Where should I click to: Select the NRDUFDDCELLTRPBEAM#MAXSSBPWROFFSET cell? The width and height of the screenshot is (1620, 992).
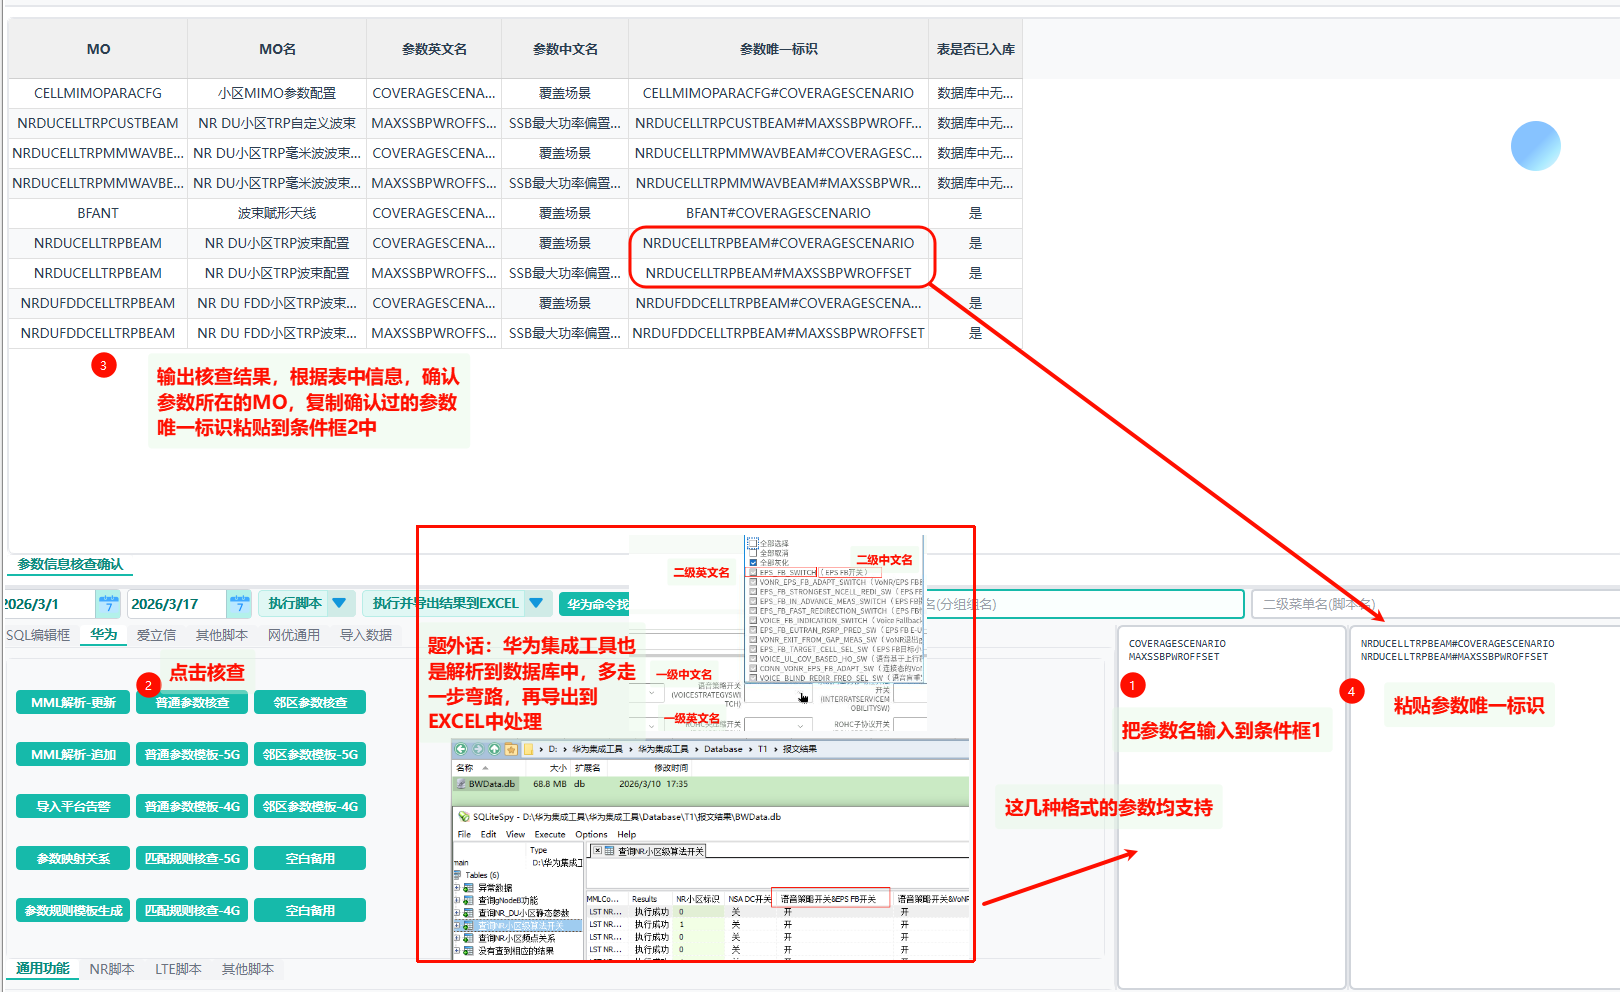point(778,333)
